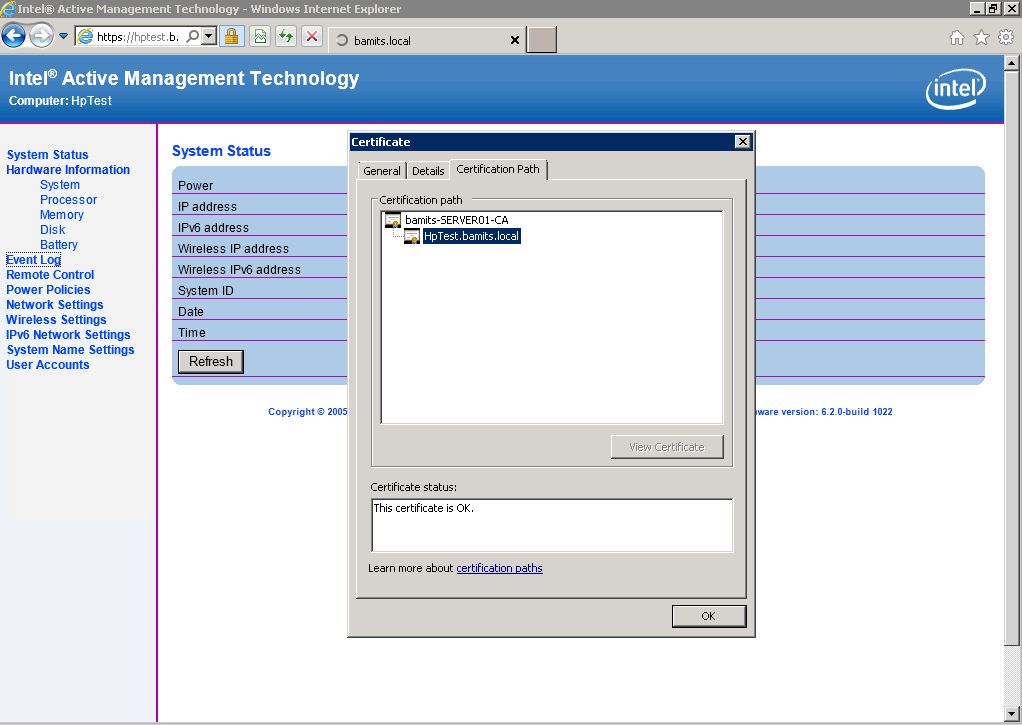Switch to the General tab
The image size is (1022, 725).
coord(381,170)
